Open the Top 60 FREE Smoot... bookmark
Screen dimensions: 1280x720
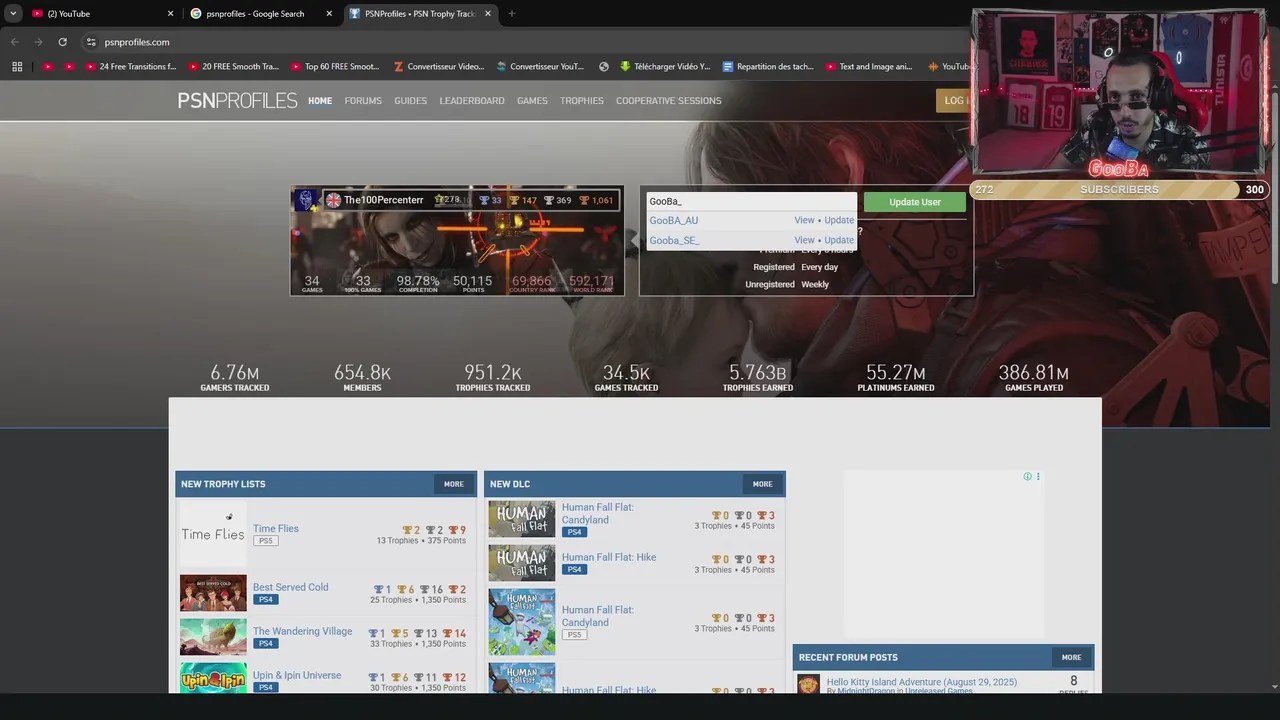pyautogui.click(x=336, y=67)
